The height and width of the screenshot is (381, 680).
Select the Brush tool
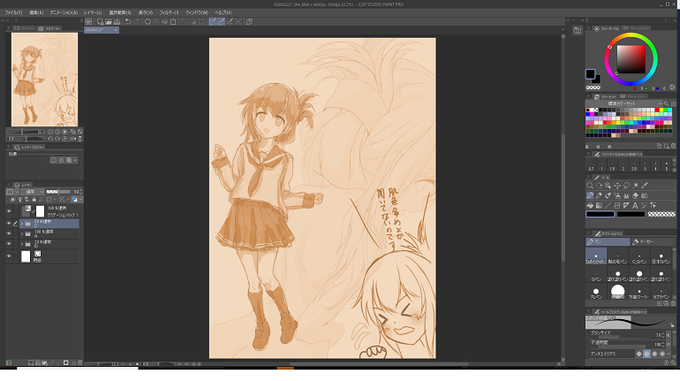click(x=608, y=195)
